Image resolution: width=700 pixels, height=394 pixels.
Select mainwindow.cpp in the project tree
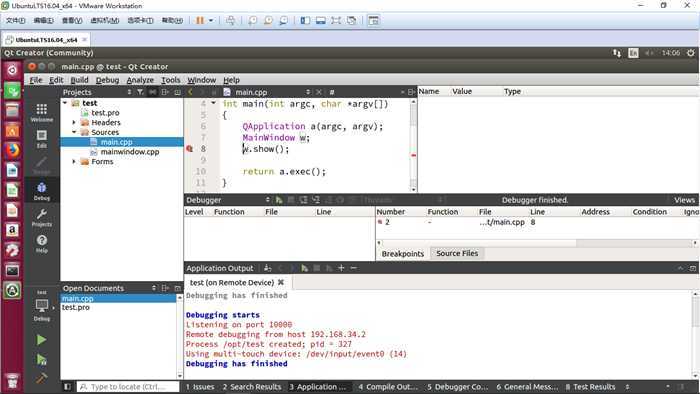(x=129, y=152)
